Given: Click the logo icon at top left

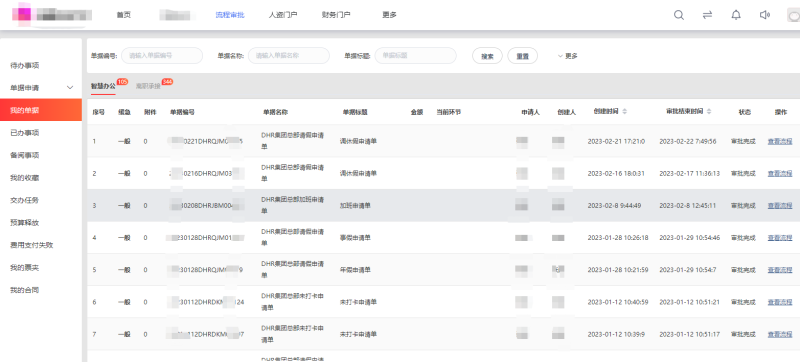Looking at the screenshot, I should pos(21,15).
